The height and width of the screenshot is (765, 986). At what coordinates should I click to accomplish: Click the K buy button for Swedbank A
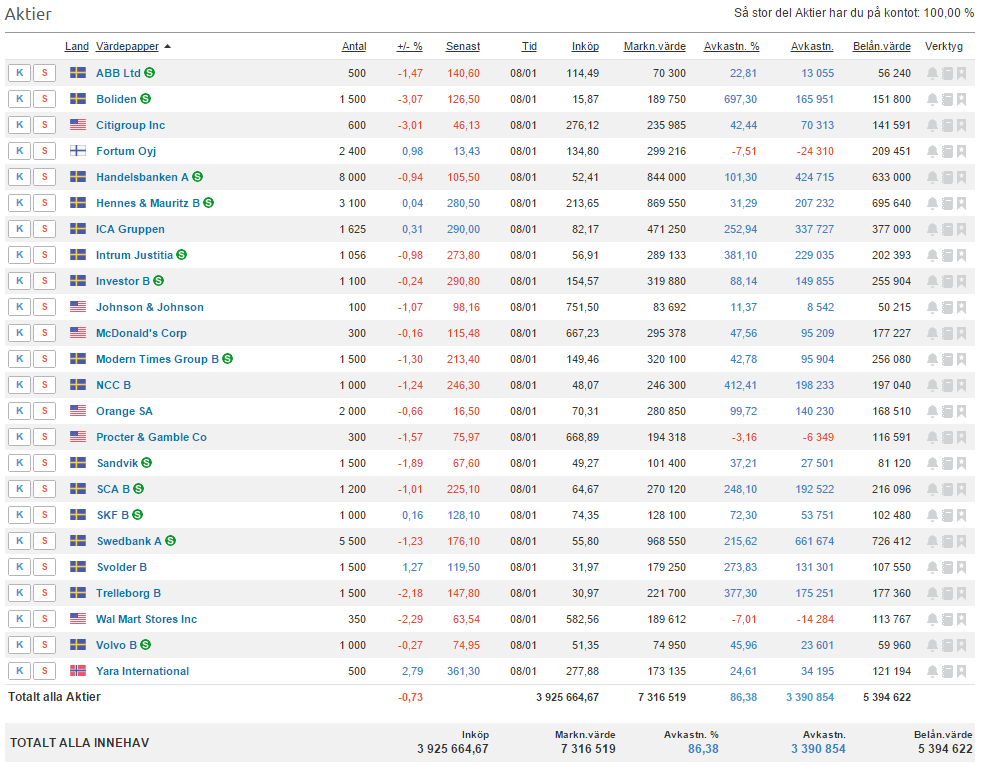19,541
